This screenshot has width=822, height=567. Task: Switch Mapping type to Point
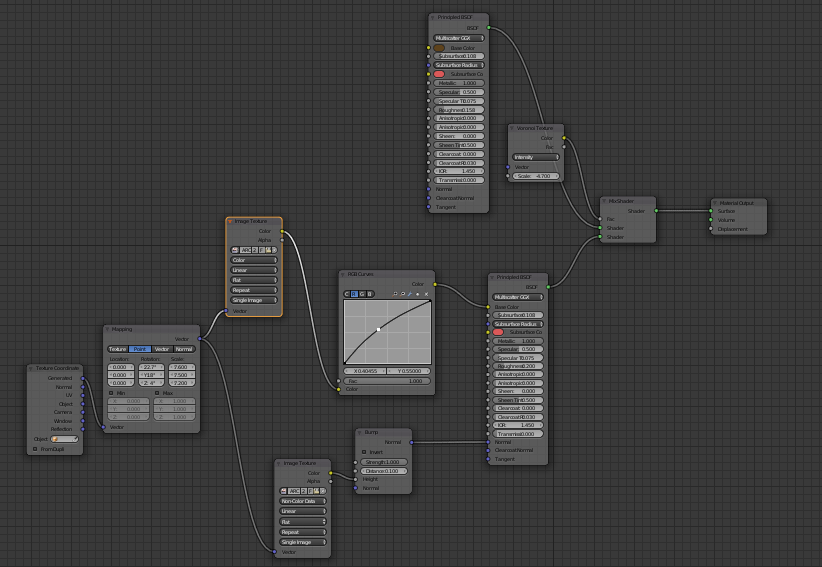140,349
